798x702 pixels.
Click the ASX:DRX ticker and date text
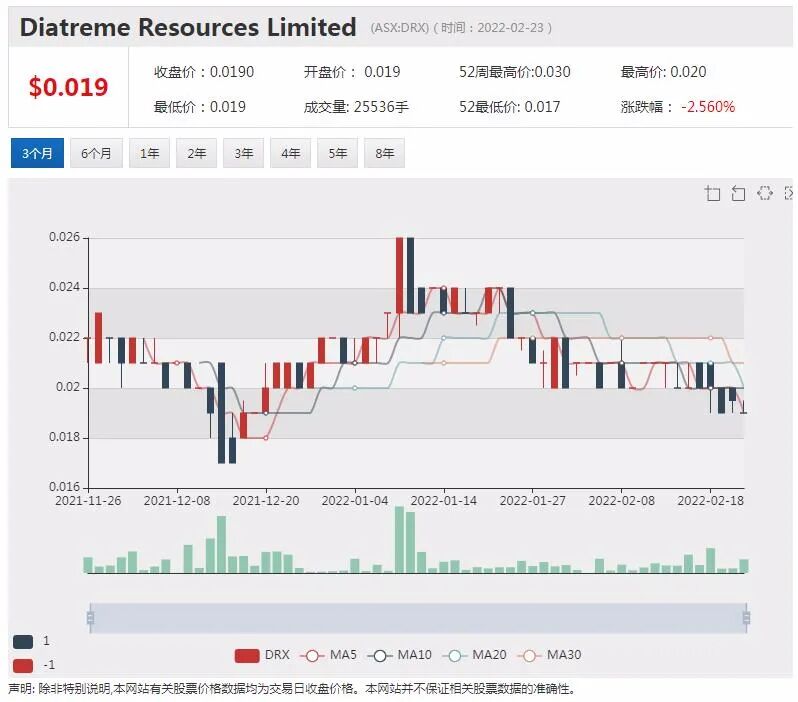click(461, 27)
